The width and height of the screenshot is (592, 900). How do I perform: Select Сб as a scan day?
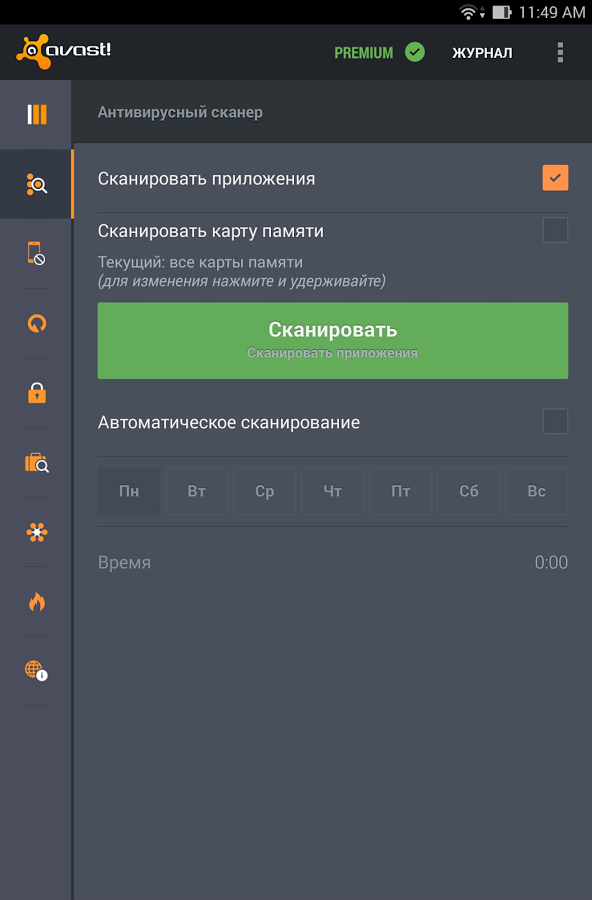(x=468, y=491)
